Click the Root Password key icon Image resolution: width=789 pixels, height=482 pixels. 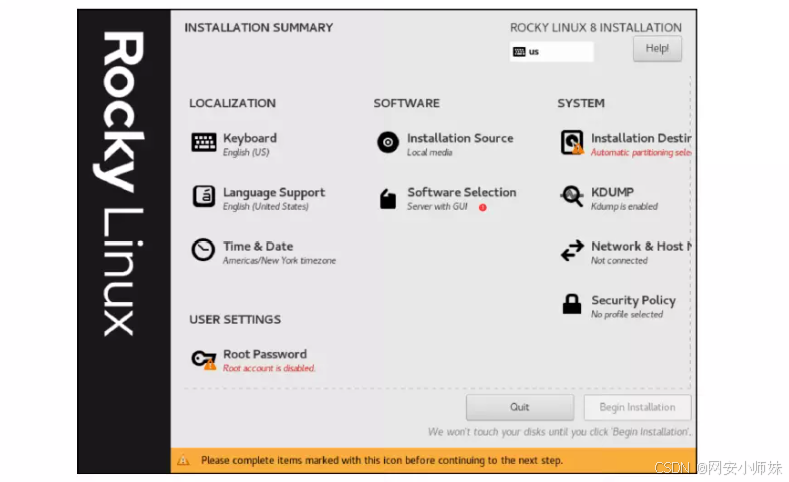pyautogui.click(x=204, y=360)
